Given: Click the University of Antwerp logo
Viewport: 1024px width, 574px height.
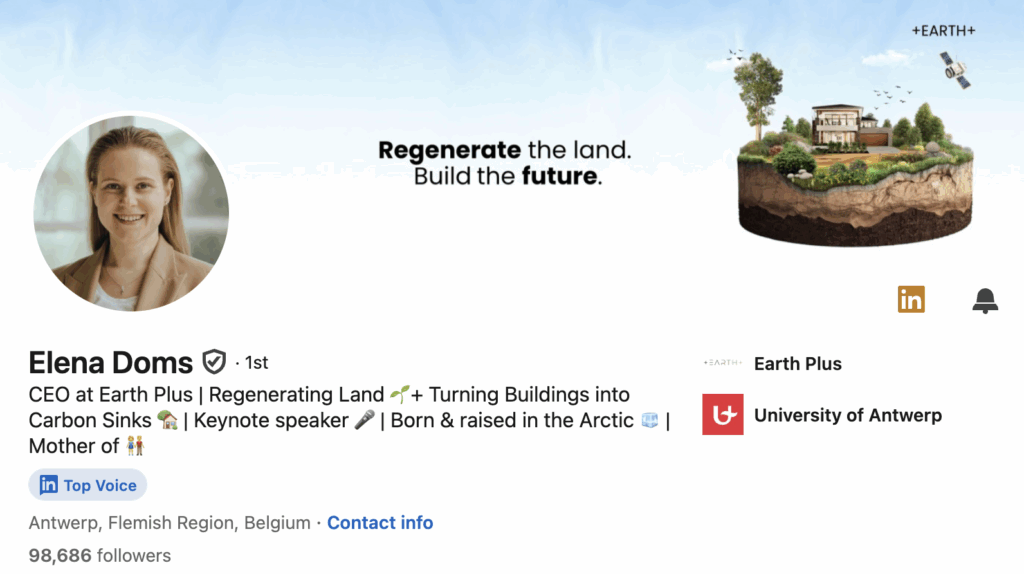Looking at the screenshot, I should tap(723, 415).
